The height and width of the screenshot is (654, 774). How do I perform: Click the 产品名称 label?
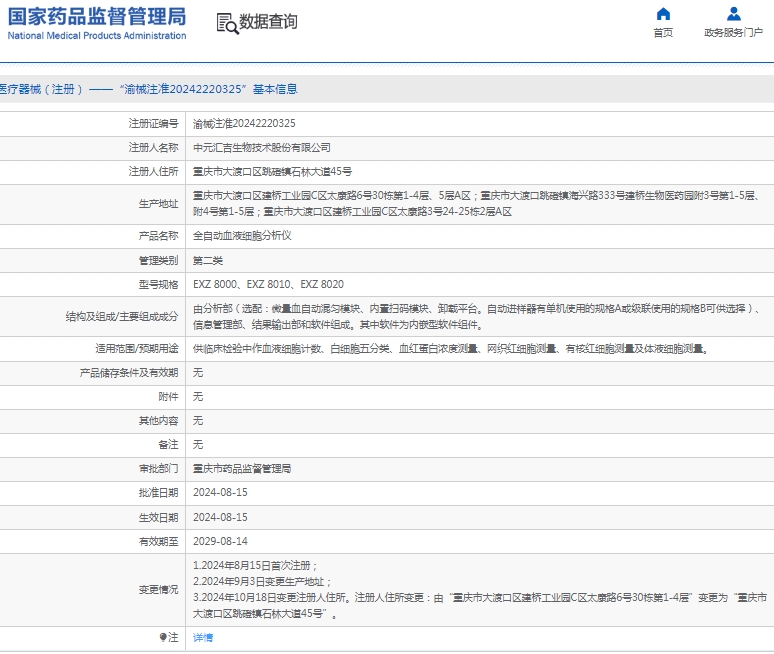click(158, 236)
